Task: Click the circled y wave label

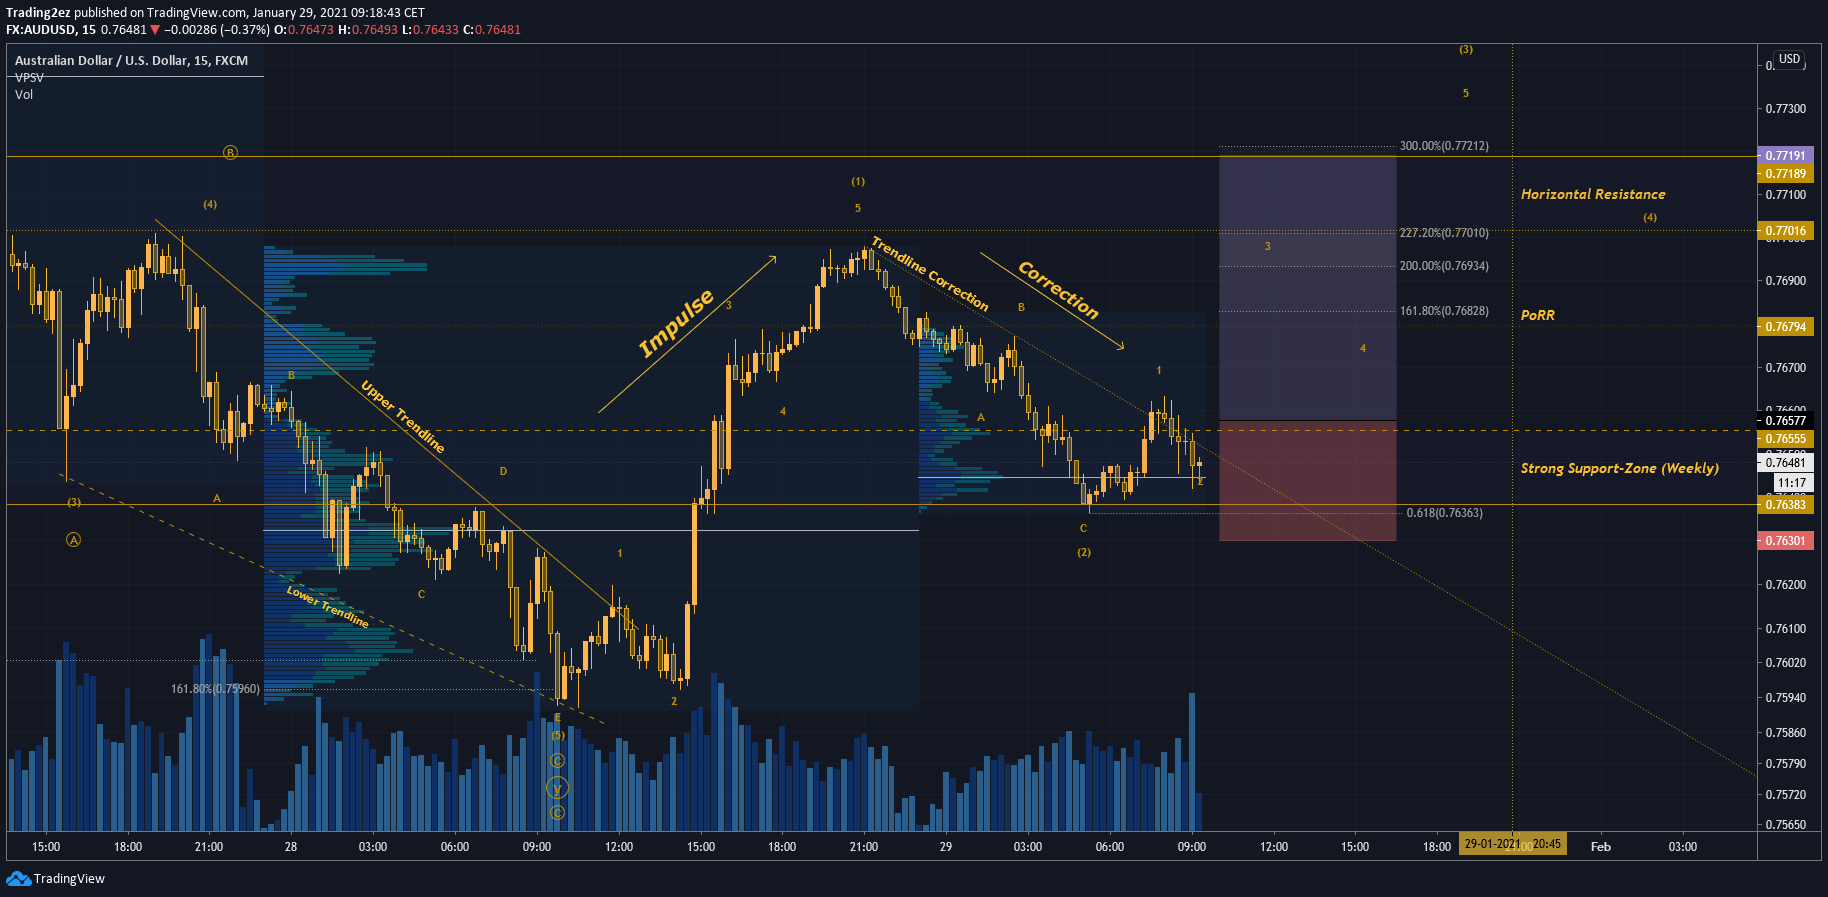Action: point(557,789)
